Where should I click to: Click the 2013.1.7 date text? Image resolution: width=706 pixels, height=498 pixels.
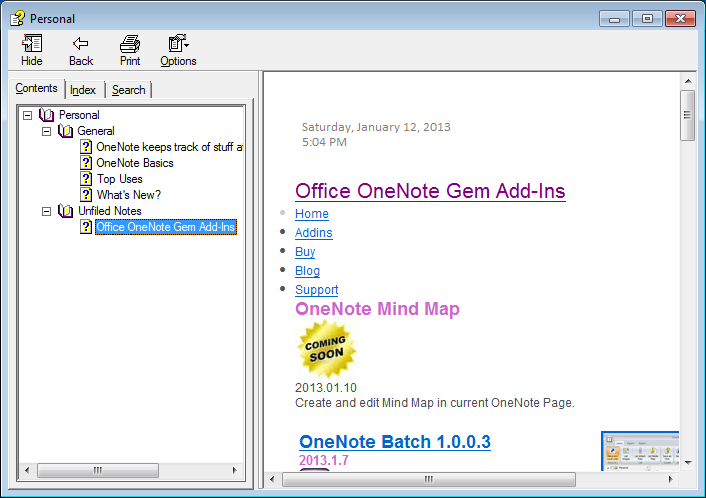pos(324,460)
